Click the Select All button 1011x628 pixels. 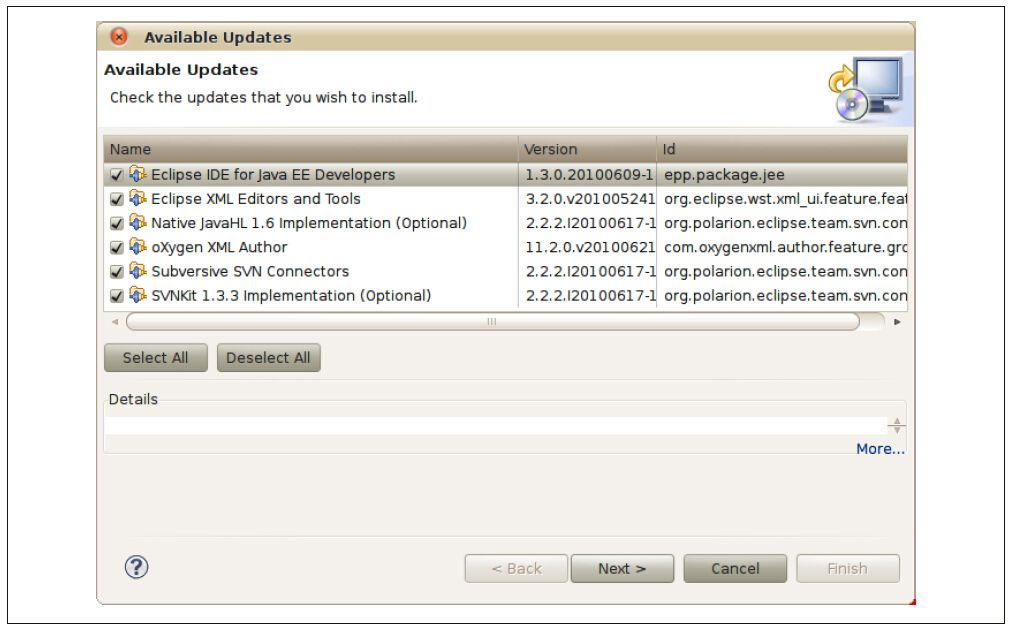click(x=155, y=358)
